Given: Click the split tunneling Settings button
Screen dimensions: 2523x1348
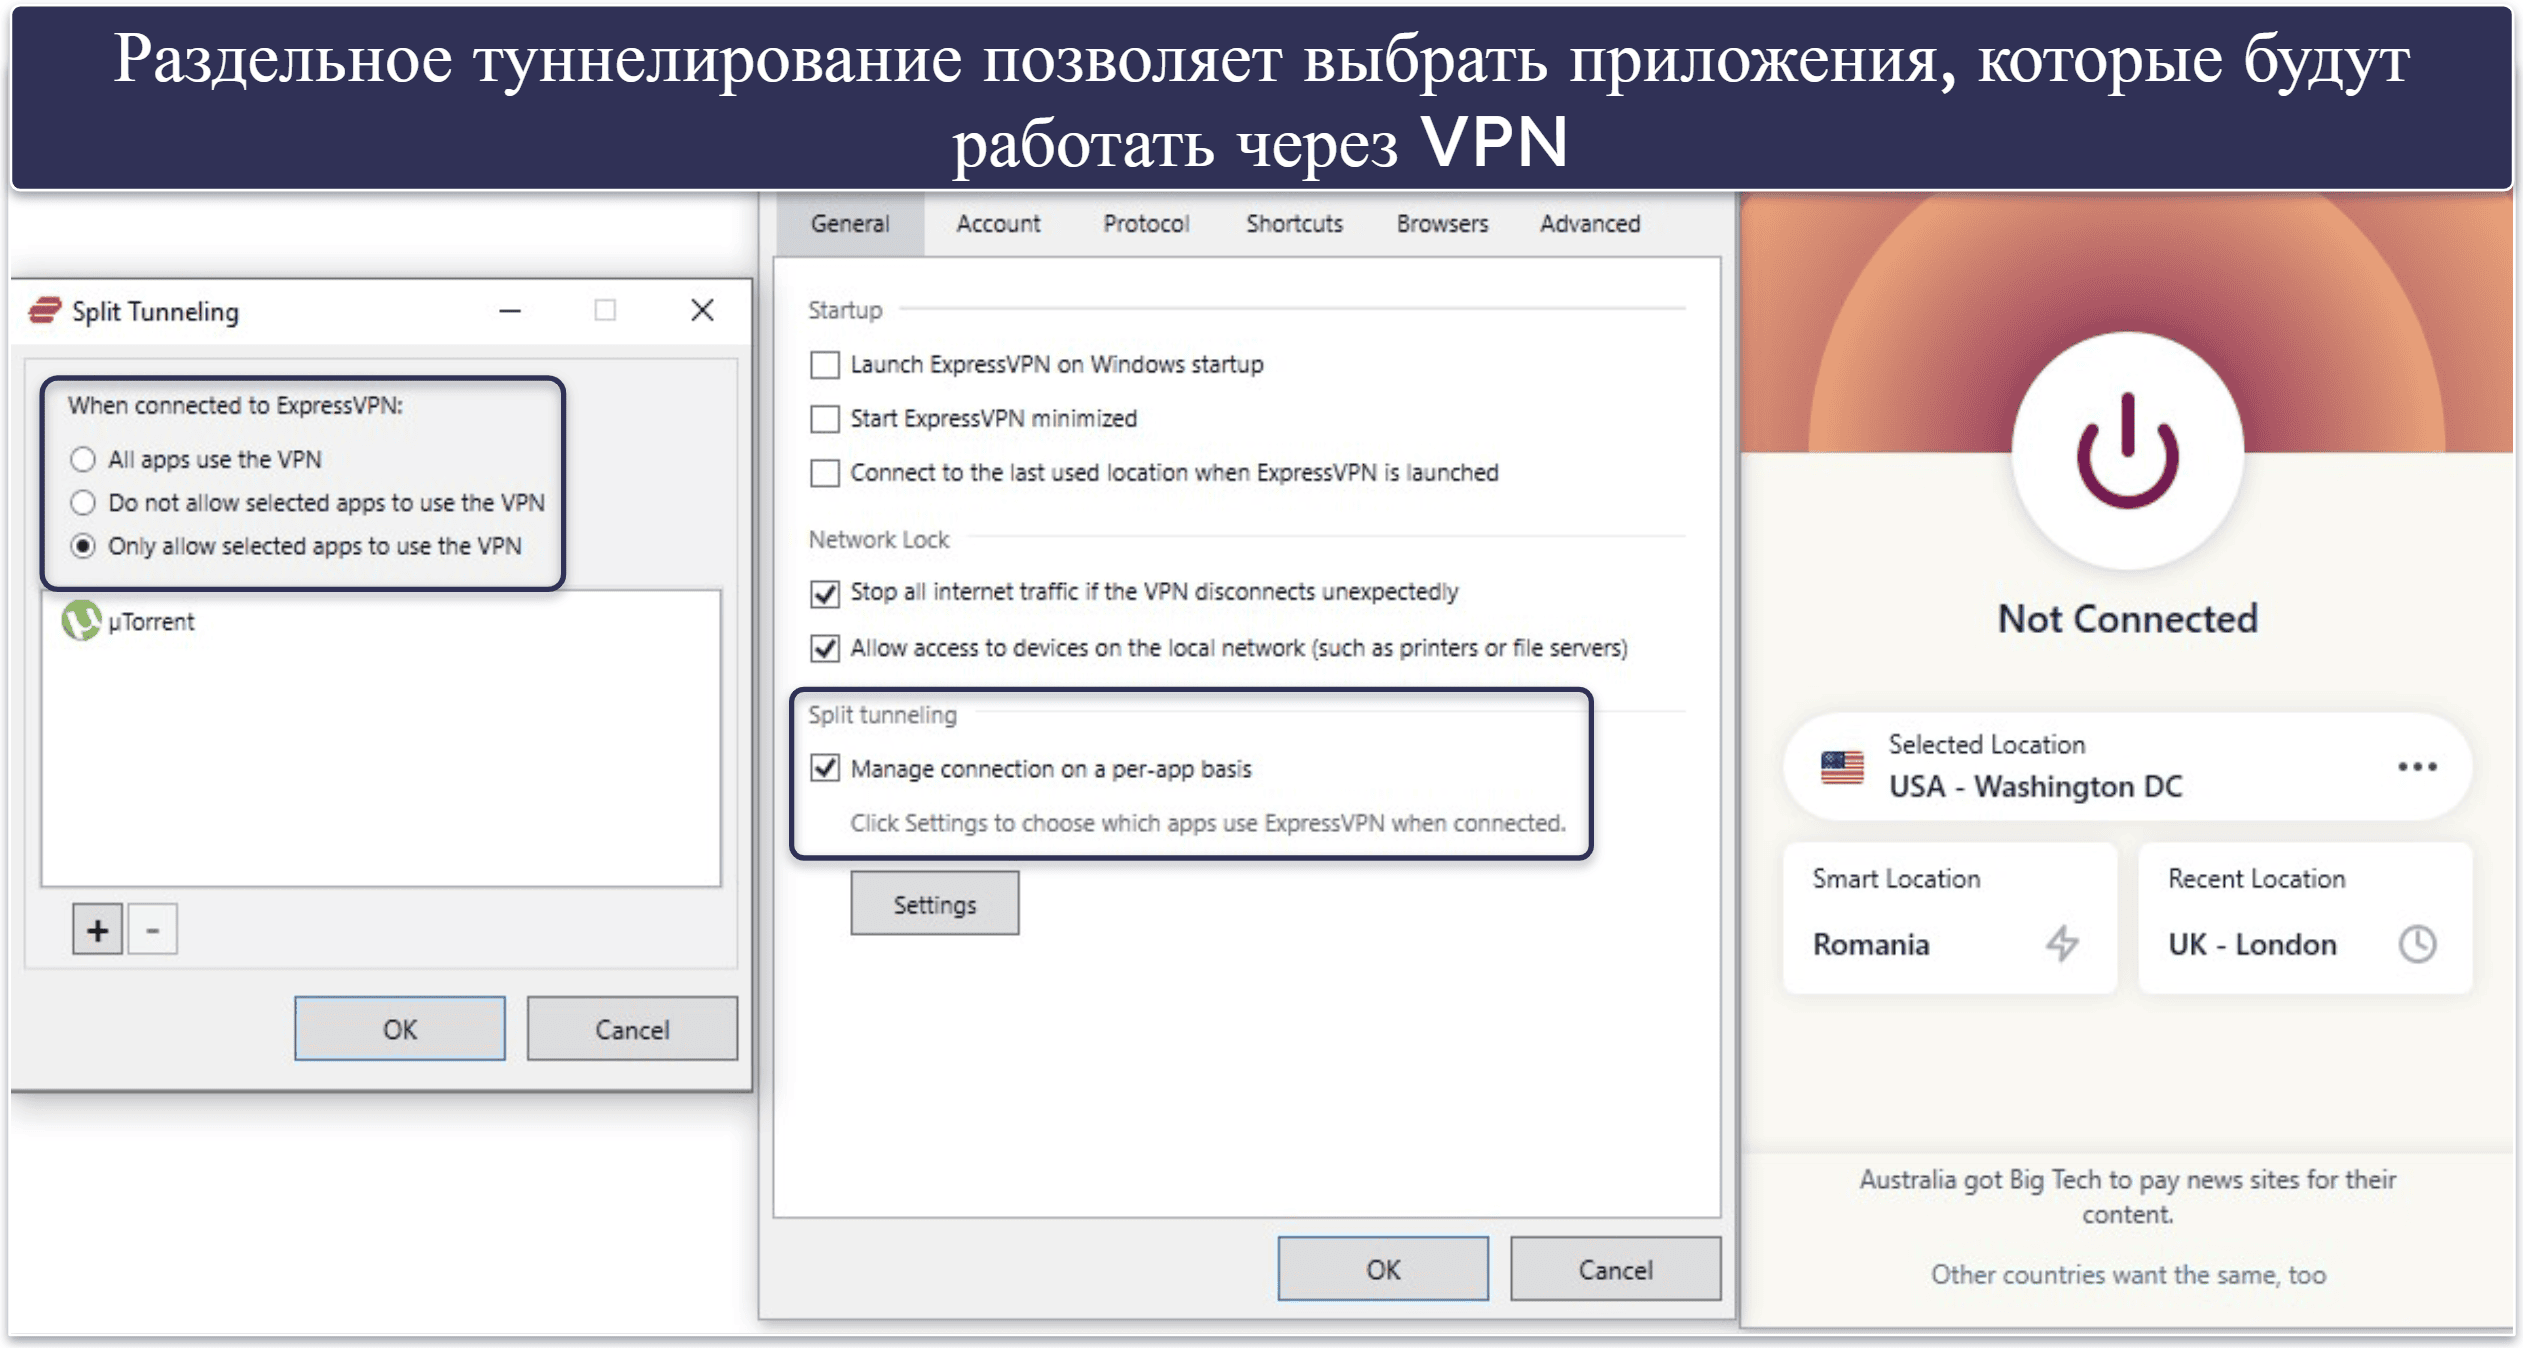Looking at the screenshot, I should 934,904.
